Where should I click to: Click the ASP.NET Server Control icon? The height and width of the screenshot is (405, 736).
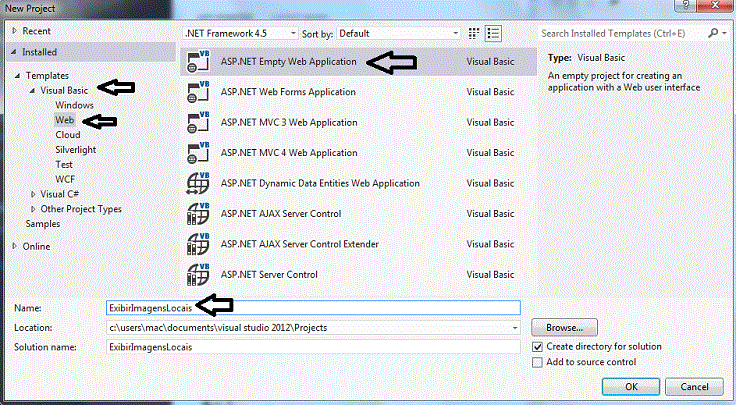click(198, 275)
